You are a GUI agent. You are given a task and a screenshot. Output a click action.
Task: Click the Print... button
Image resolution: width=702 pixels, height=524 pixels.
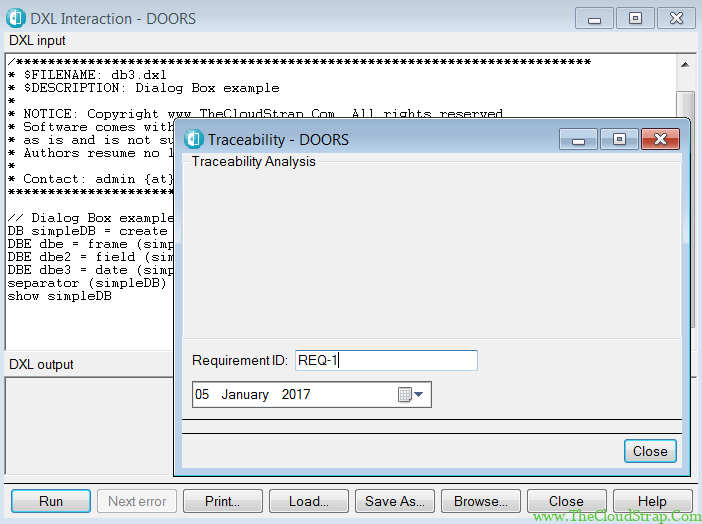[x=223, y=501]
